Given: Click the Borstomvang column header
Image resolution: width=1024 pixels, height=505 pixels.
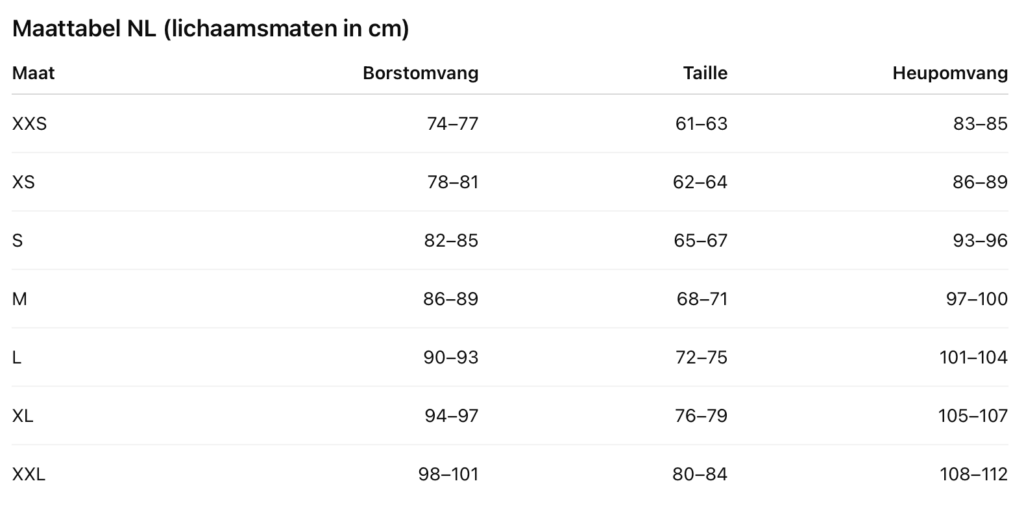Looking at the screenshot, I should coord(420,73).
